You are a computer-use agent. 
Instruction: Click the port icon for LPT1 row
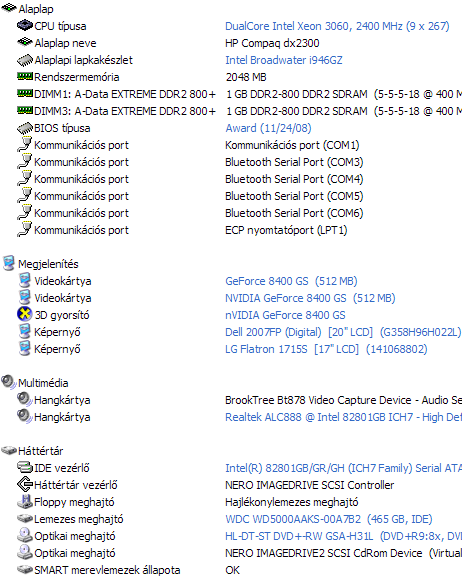(25, 229)
